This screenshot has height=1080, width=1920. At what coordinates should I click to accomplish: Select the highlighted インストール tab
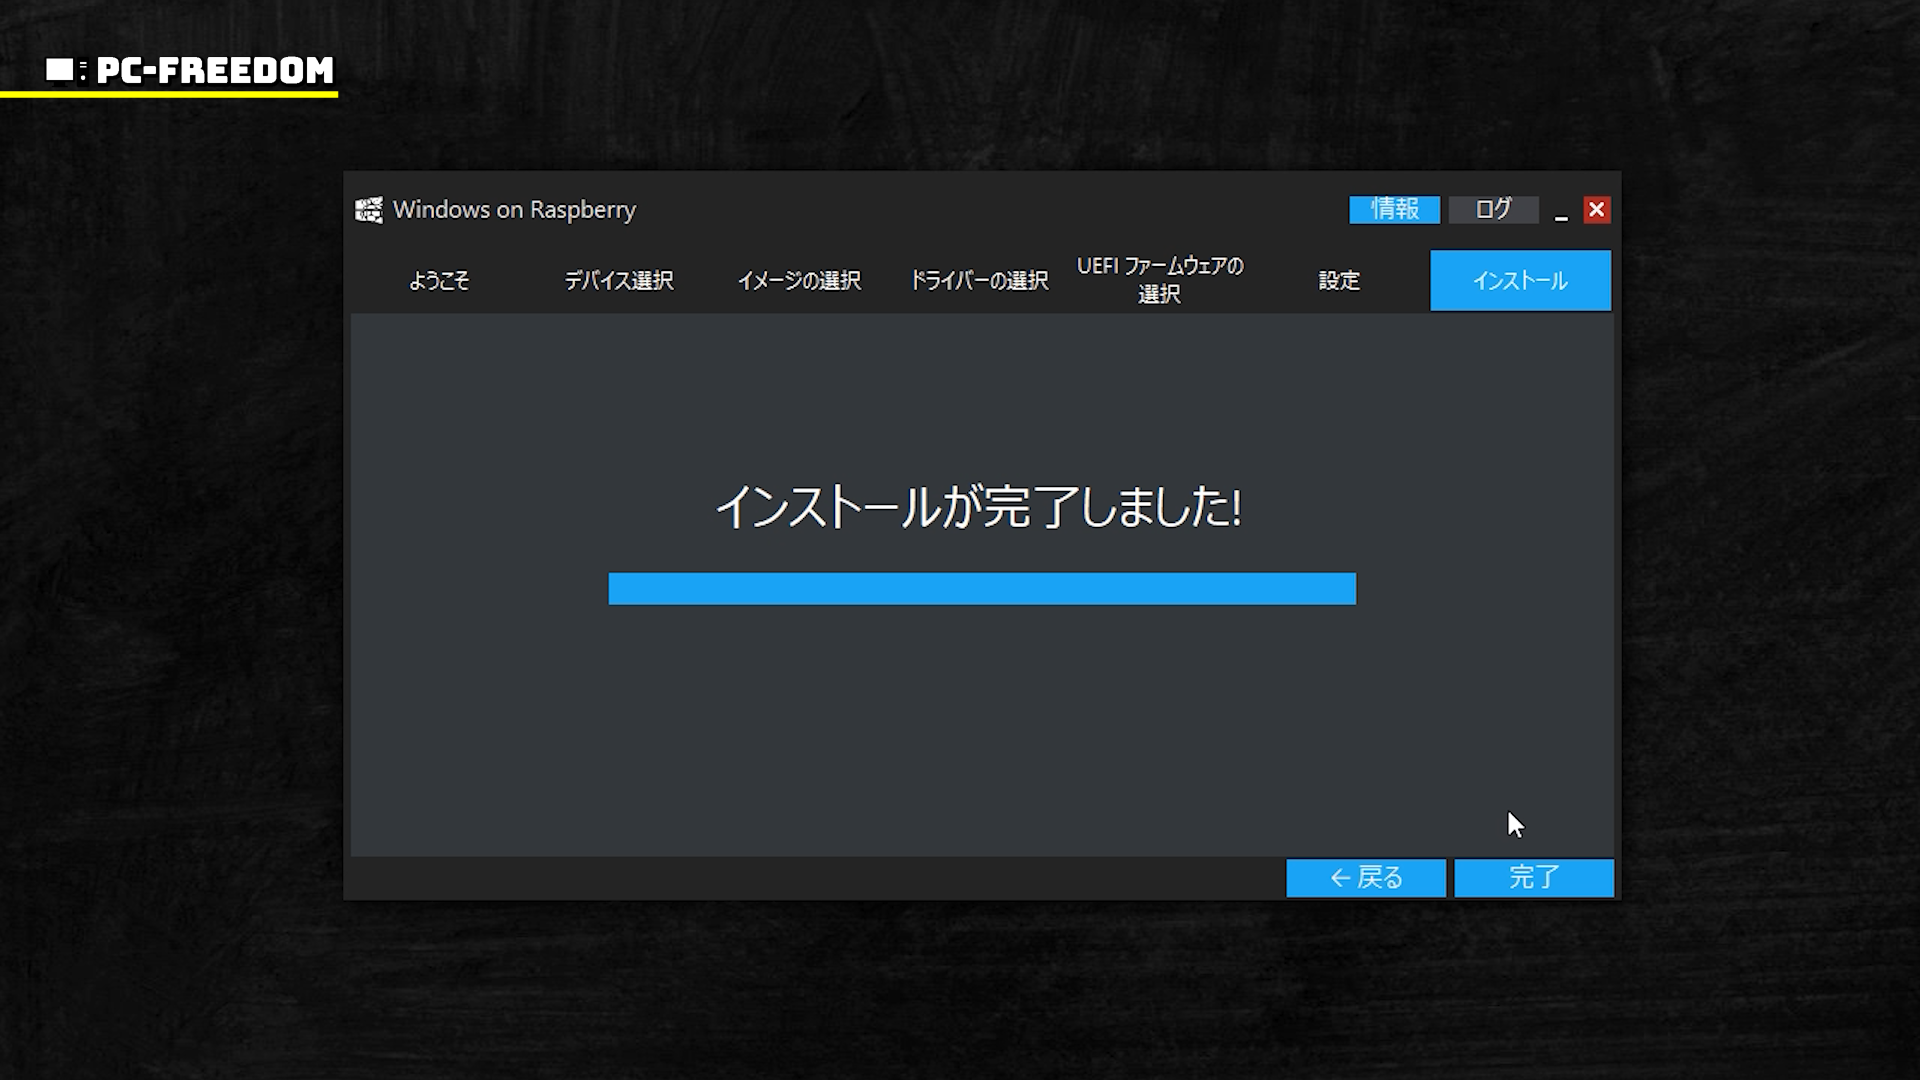click(x=1520, y=281)
